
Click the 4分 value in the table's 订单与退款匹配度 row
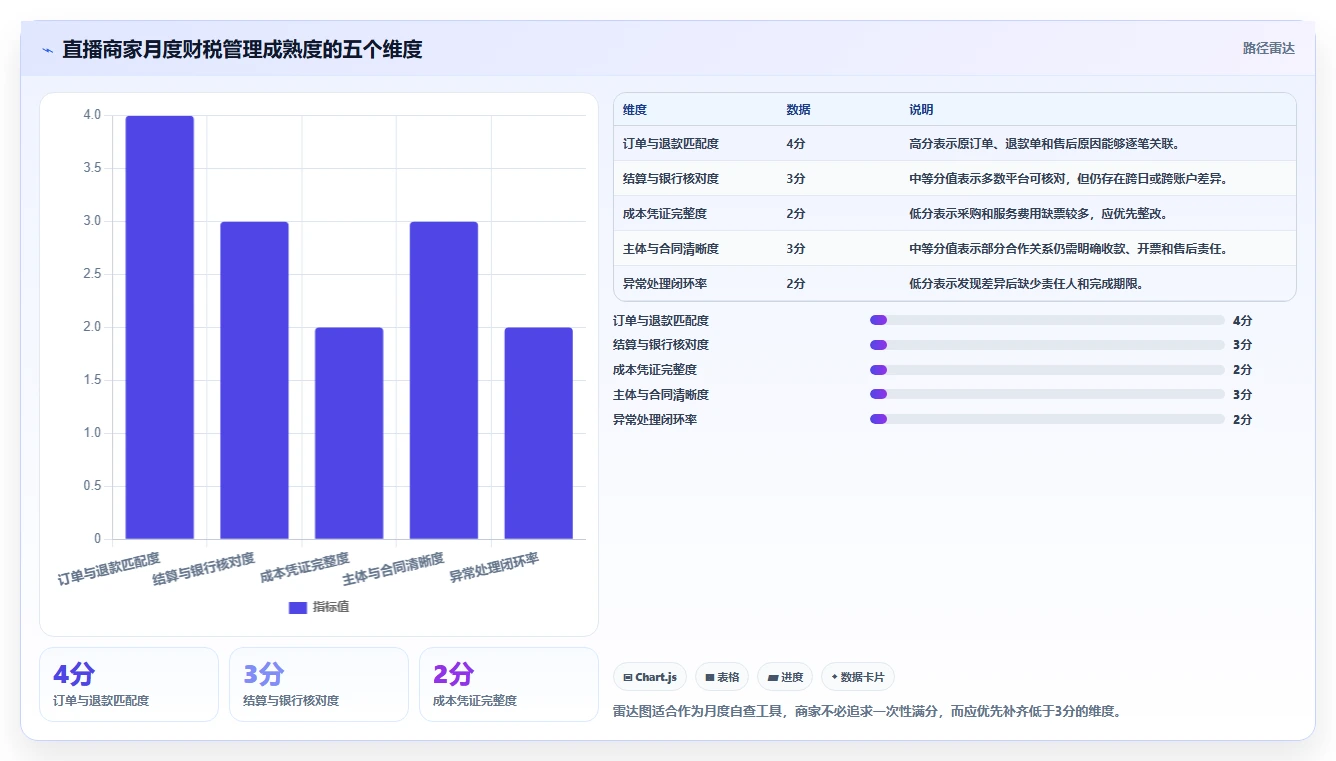pyautogui.click(x=796, y=144)
